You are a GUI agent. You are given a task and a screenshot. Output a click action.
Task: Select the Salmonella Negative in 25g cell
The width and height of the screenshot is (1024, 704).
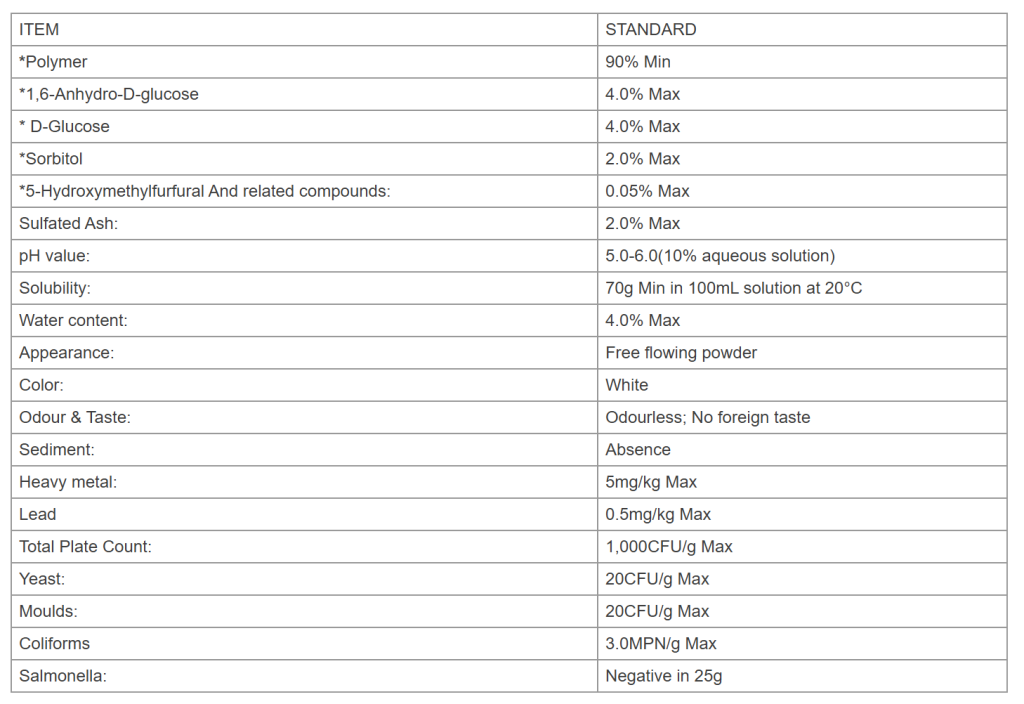802,676
